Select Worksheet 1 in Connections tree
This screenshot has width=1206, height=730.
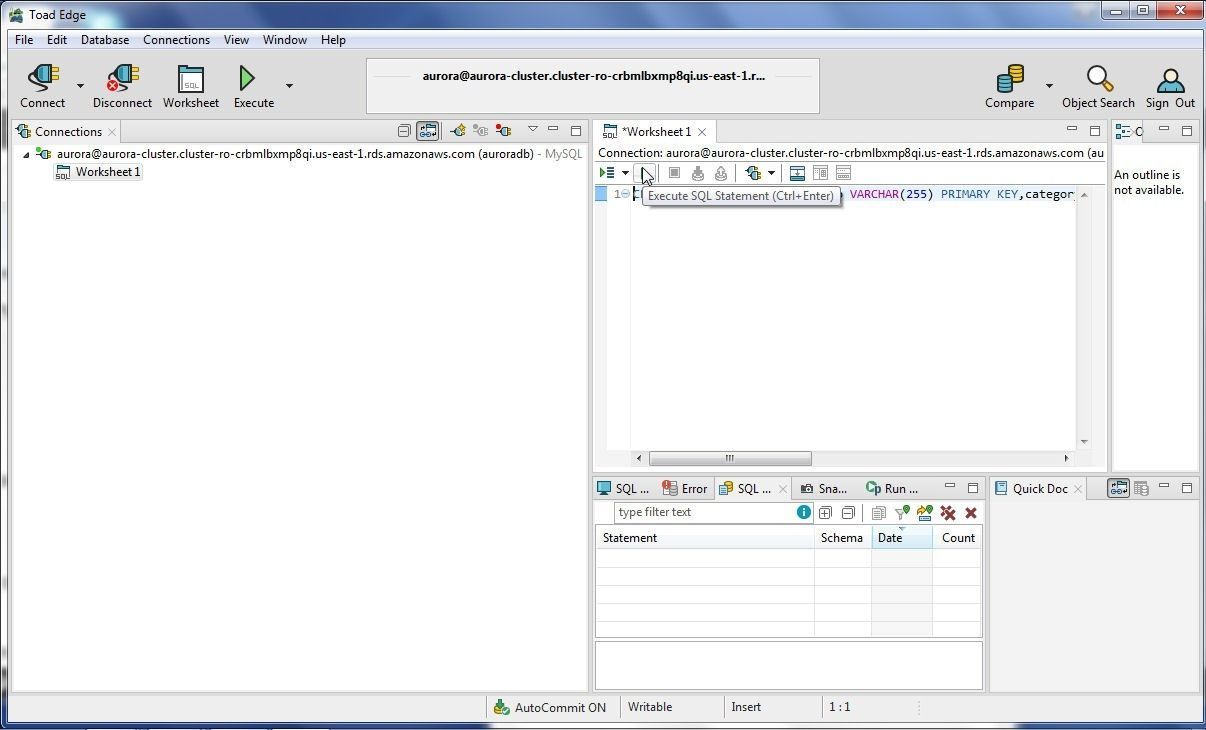[x=98, y=172]
